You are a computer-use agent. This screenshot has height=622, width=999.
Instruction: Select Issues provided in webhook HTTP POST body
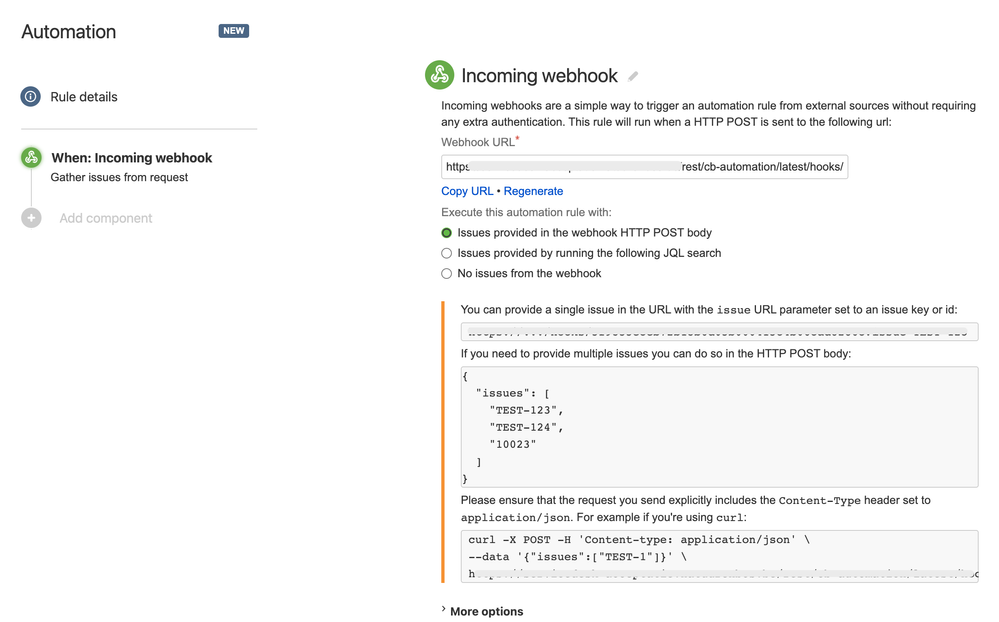[x=447, y=233]
